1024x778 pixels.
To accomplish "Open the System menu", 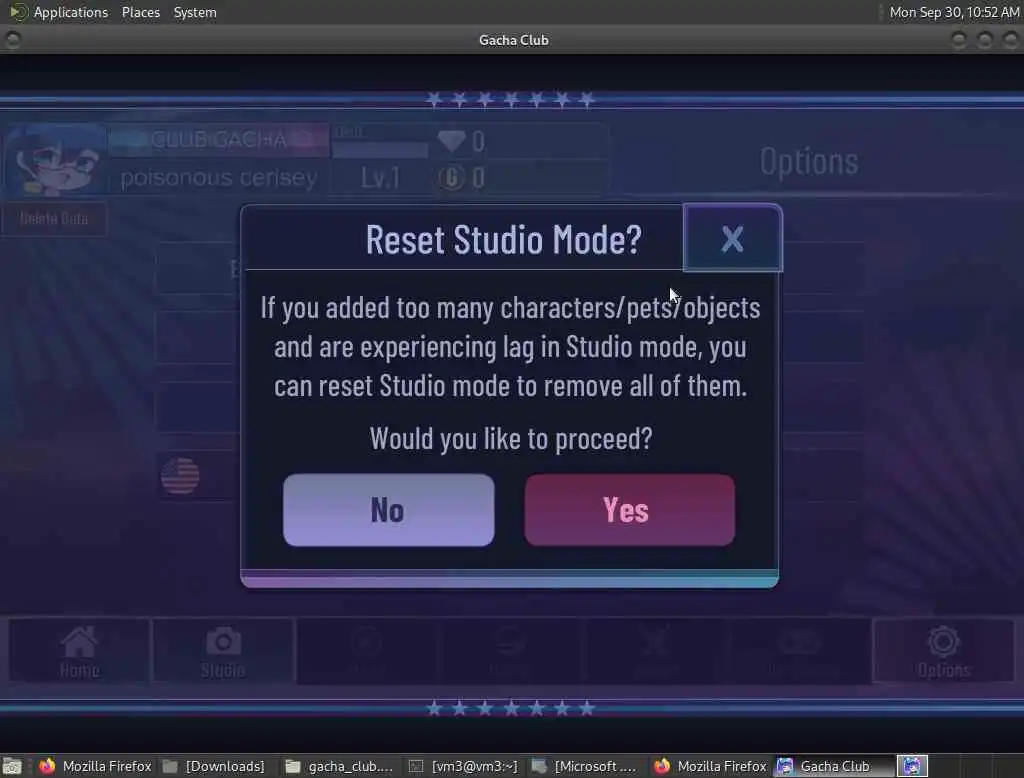I will [x=195, y=12].
